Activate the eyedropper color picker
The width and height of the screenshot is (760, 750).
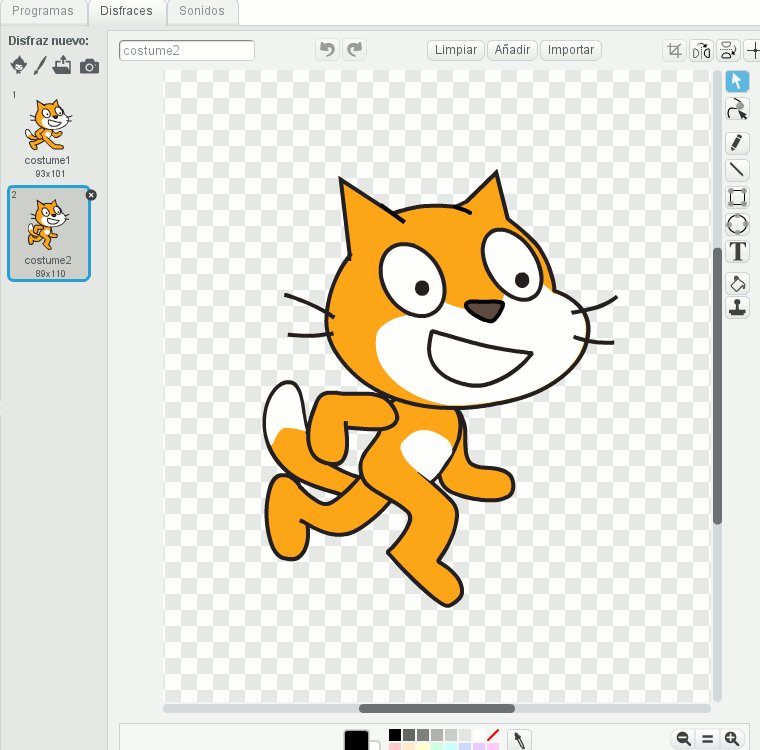tap(519, 740)
